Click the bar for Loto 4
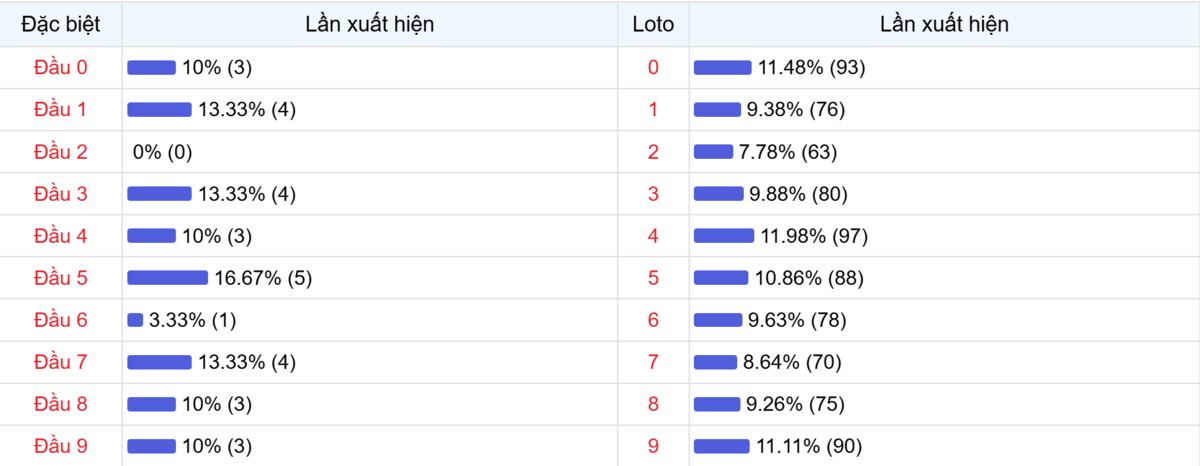This screenshot has width=1200, height=466. (x=723, y=236)
